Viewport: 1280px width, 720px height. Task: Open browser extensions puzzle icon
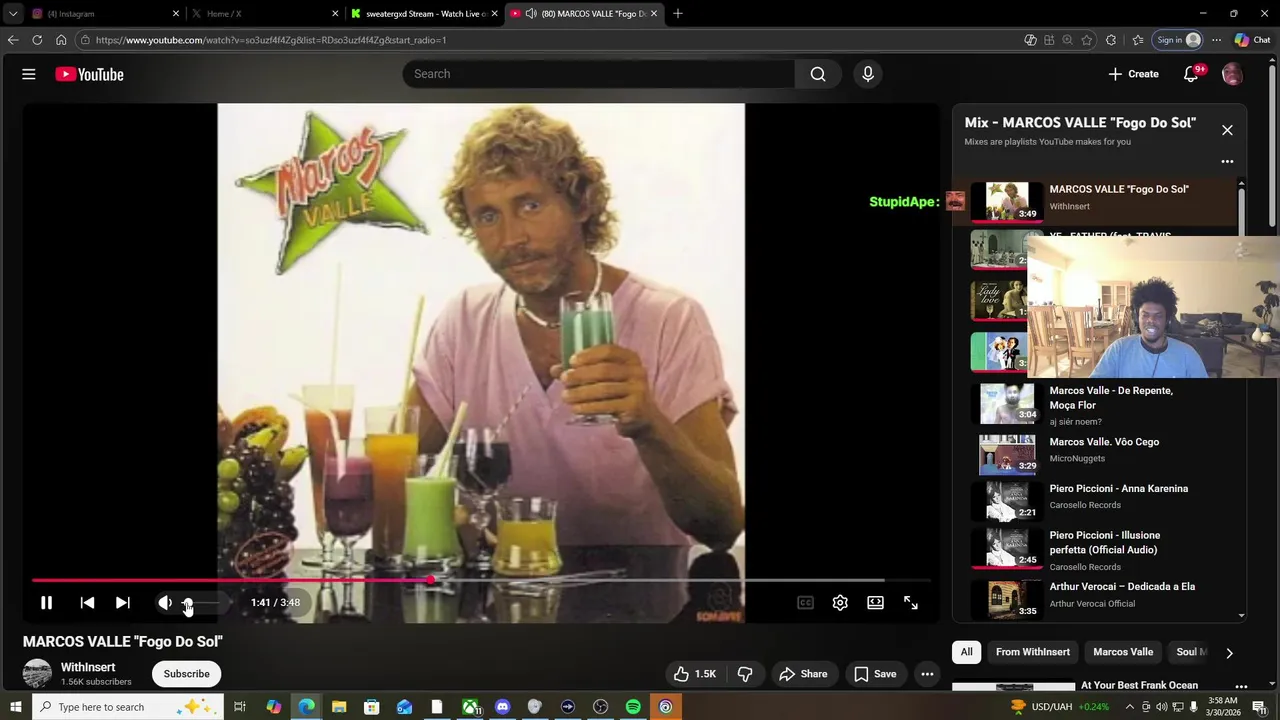click(x=1111, y=40)
